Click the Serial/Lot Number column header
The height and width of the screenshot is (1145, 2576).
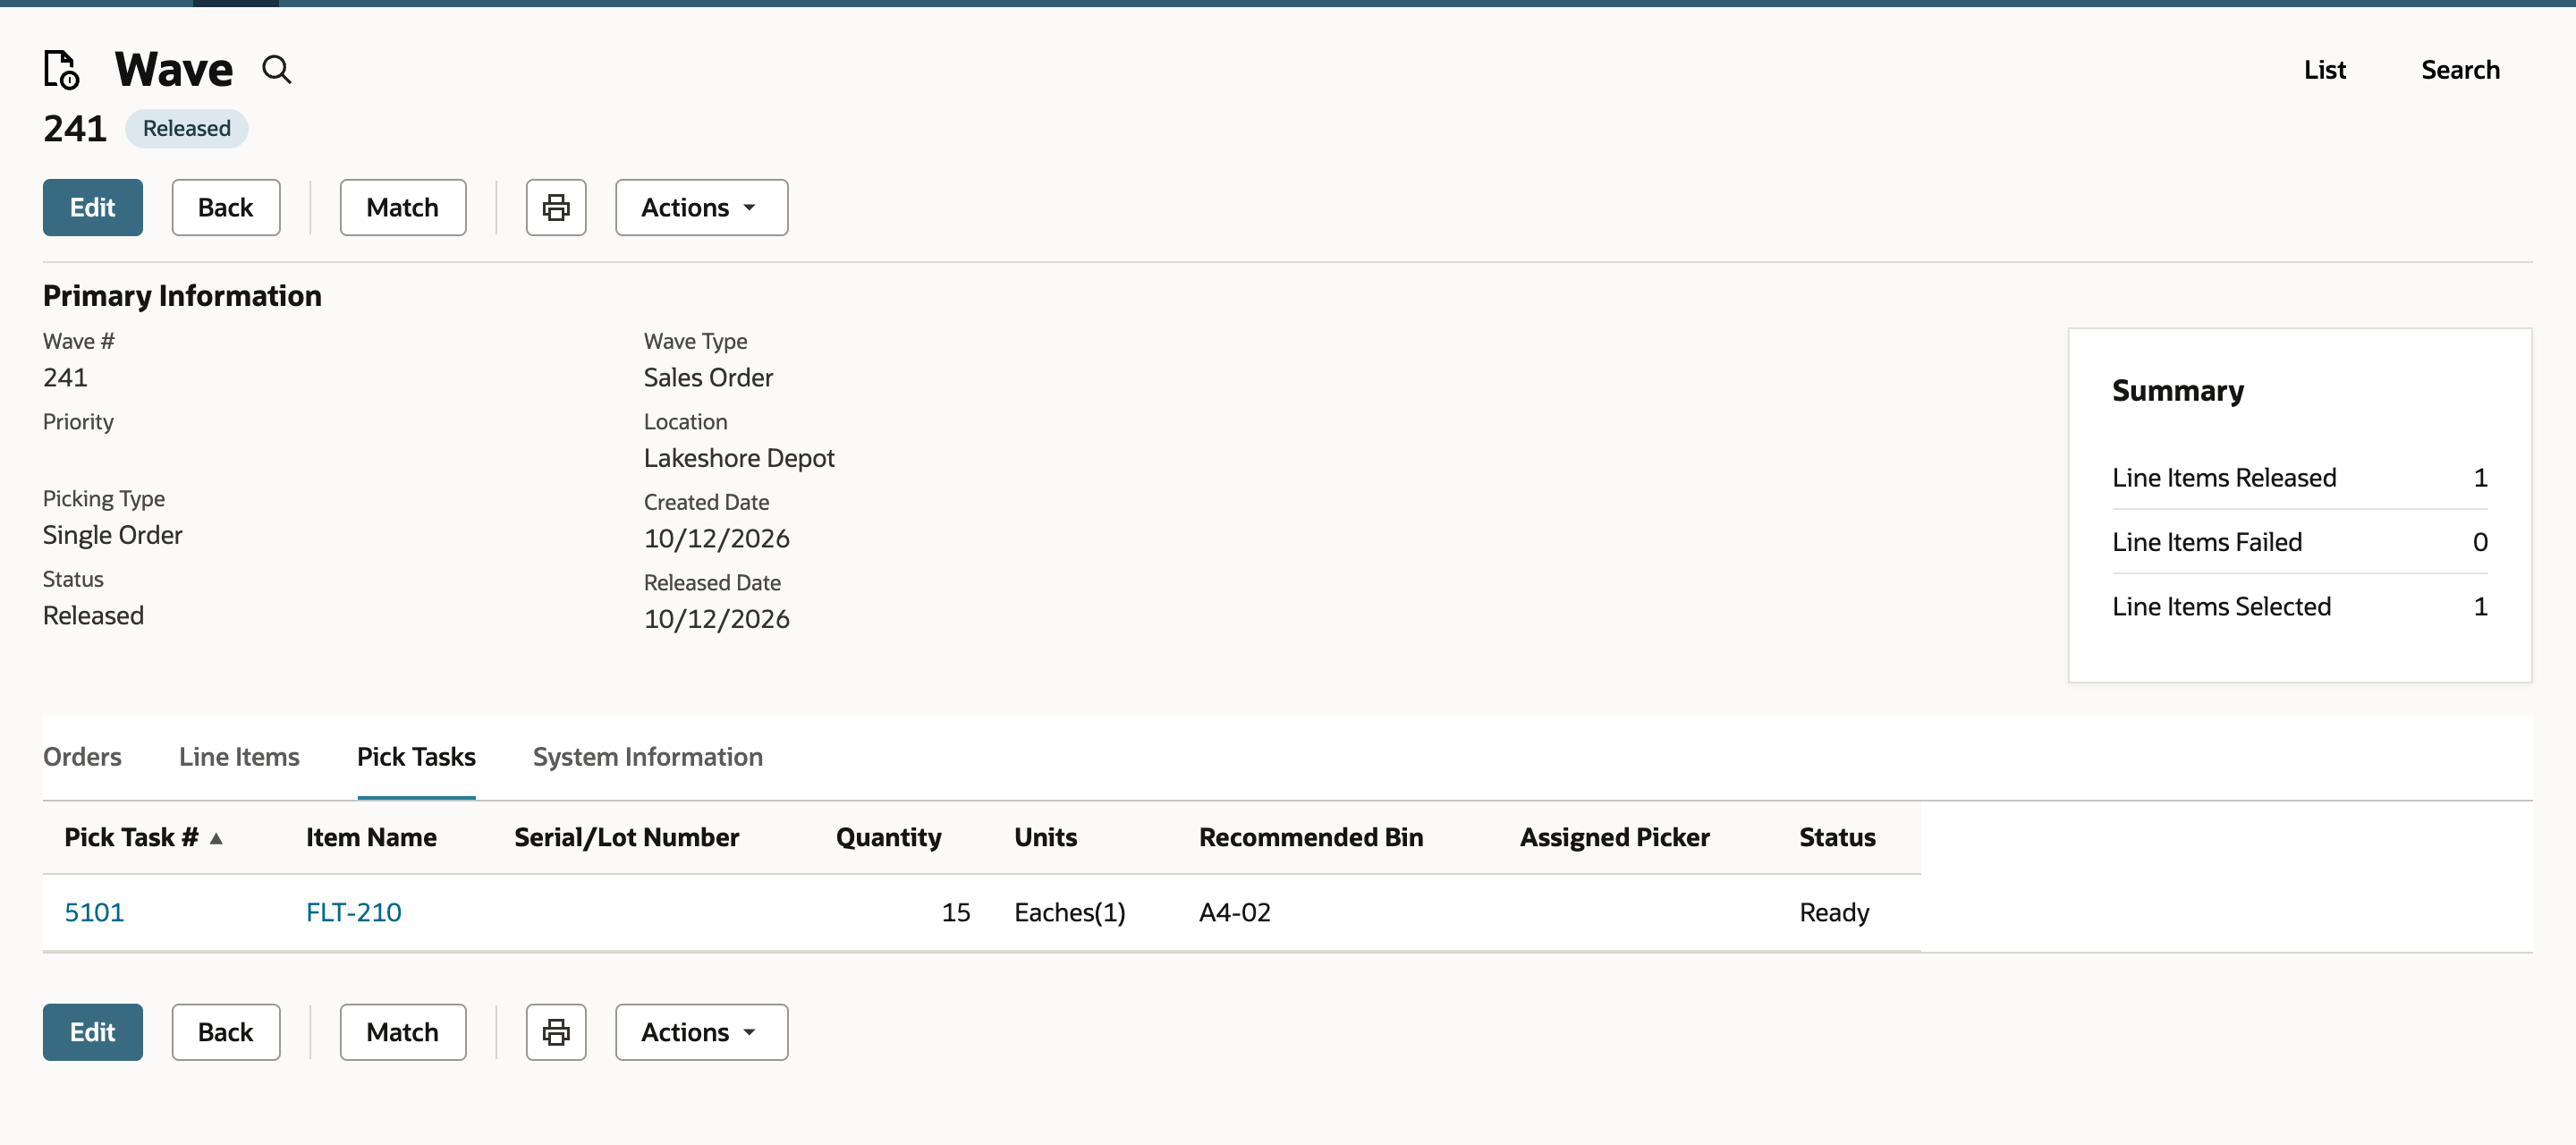pyautogui.click(x=627, y=838)
